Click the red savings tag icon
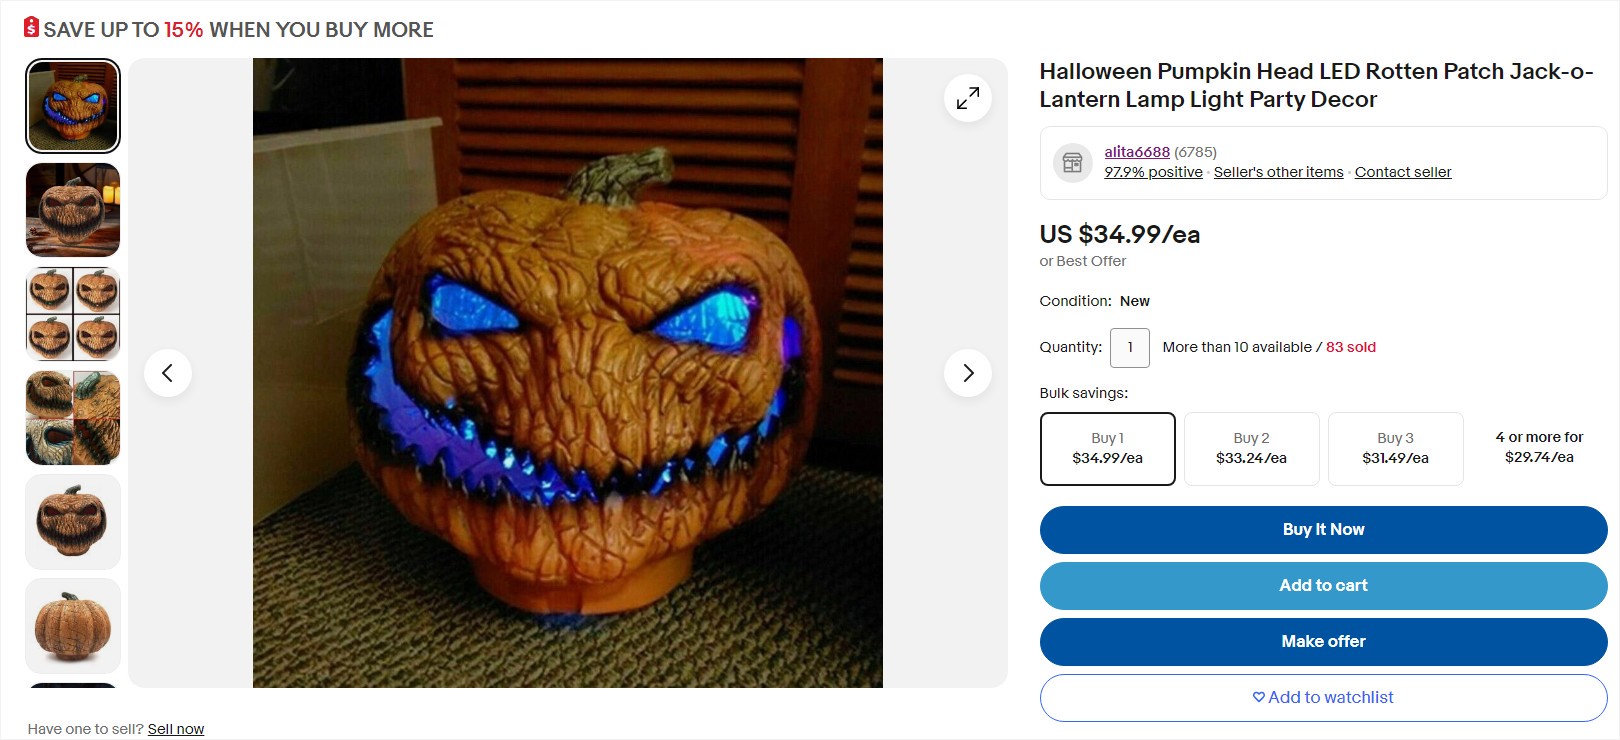The height and width of the screenshot is (740, 1620). click(32, 28)
